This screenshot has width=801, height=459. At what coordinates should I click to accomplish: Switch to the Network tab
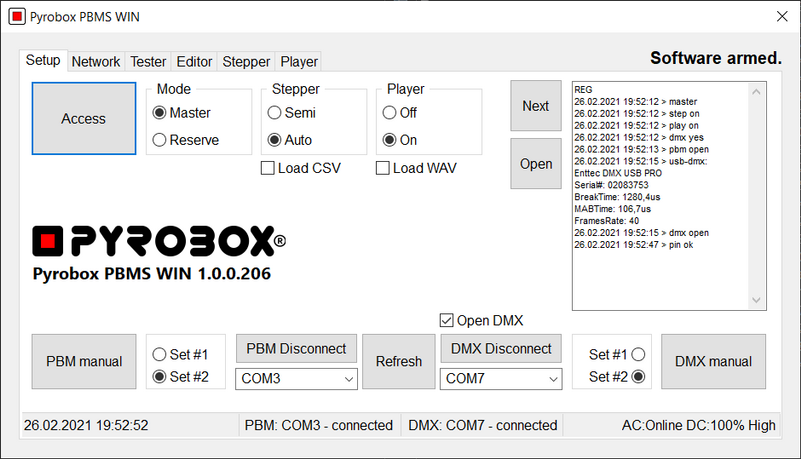96,62
